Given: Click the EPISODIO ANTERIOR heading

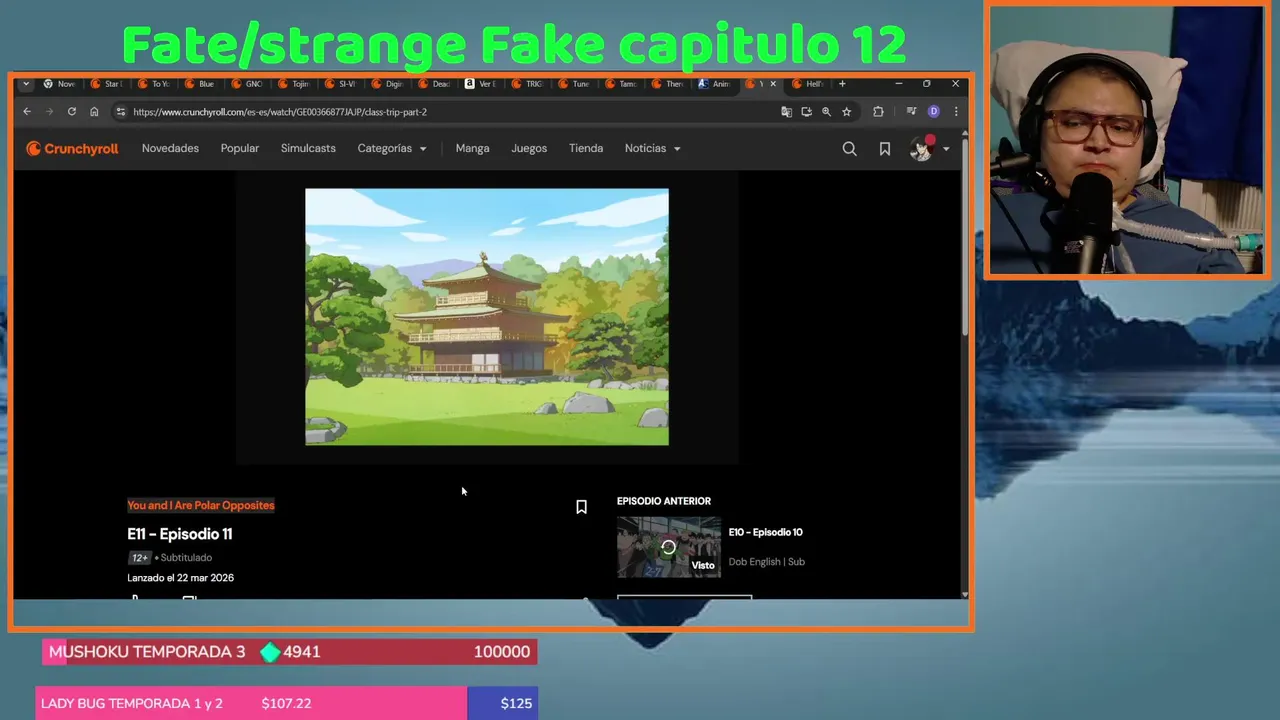Looking at the screenshot, I should (664, 501).
